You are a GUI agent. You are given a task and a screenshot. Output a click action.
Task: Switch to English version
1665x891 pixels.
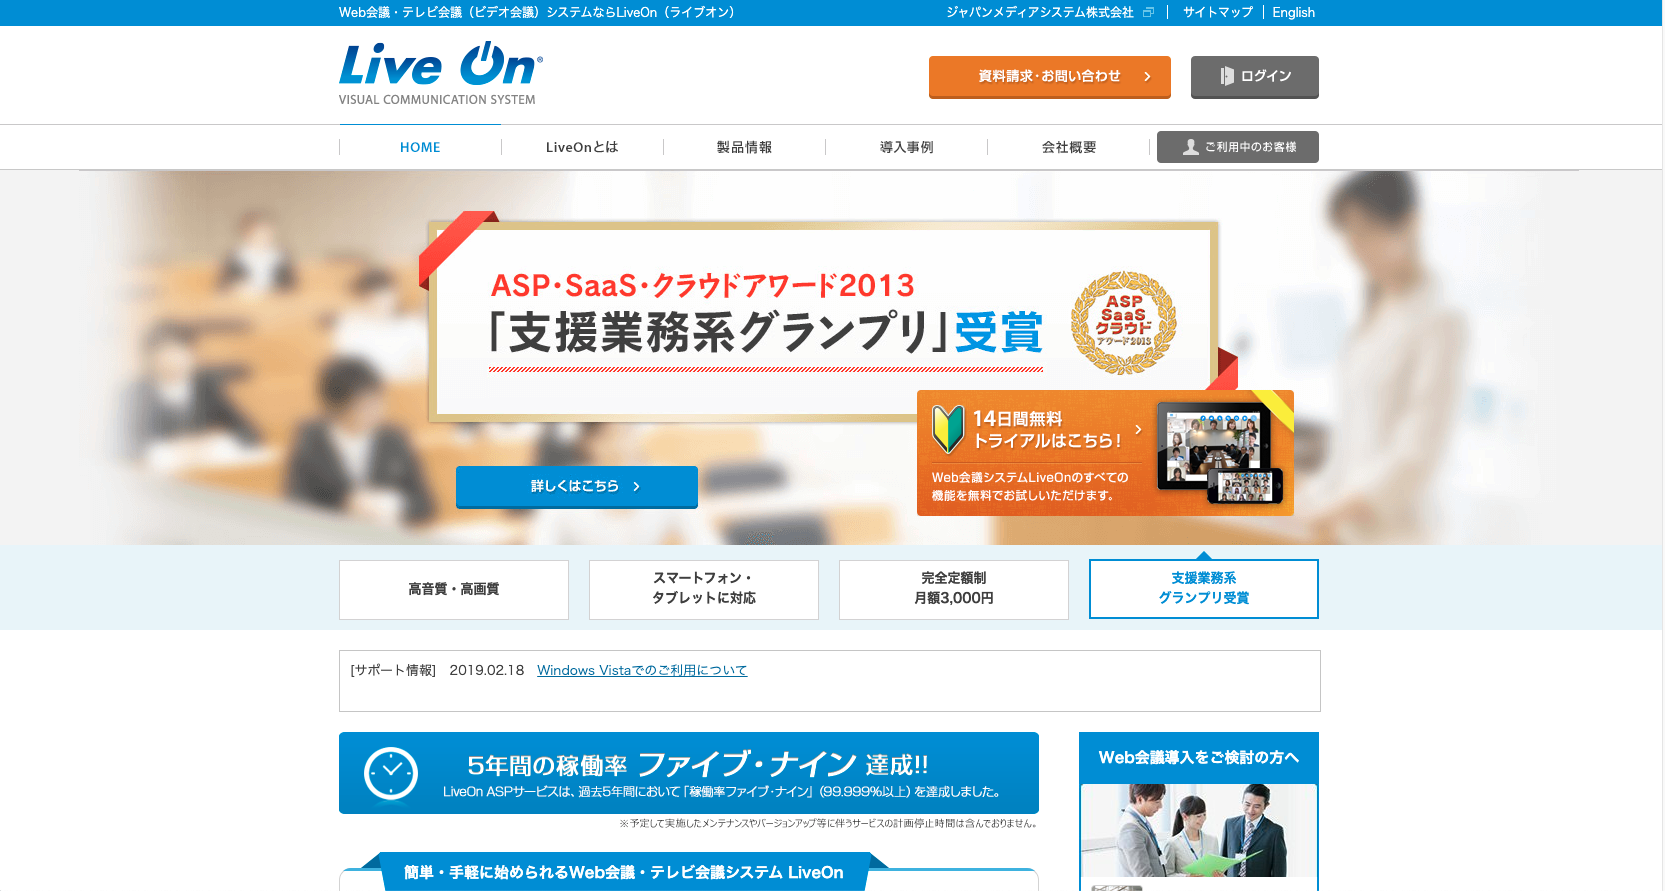pyautogui.click(x=1293, y=13)
